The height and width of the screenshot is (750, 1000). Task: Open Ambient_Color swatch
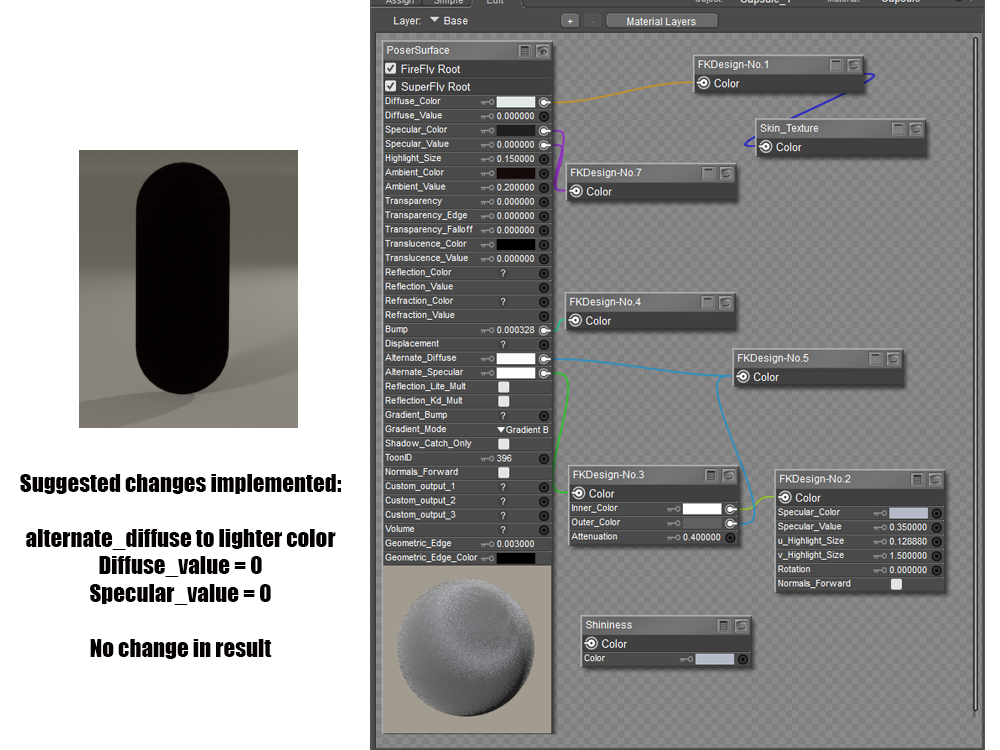[516, 173]
